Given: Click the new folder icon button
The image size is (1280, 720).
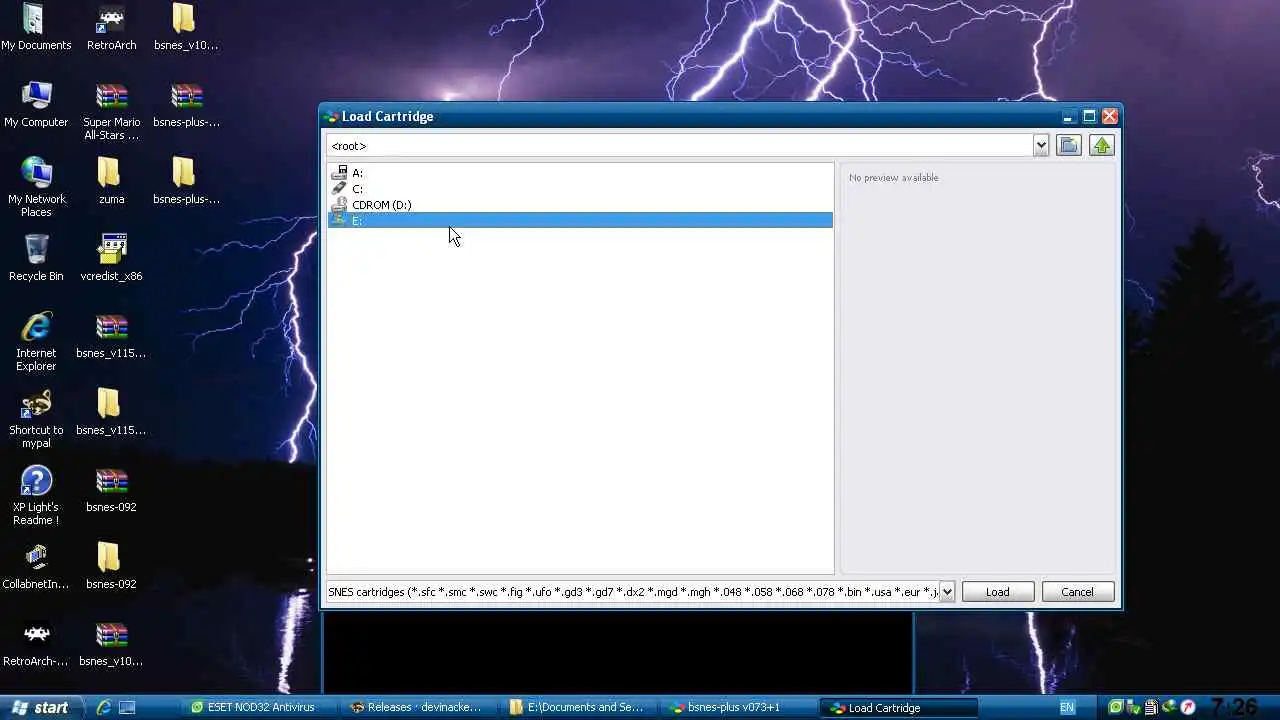Looking at the screenshot, I should click(1069, 145).
